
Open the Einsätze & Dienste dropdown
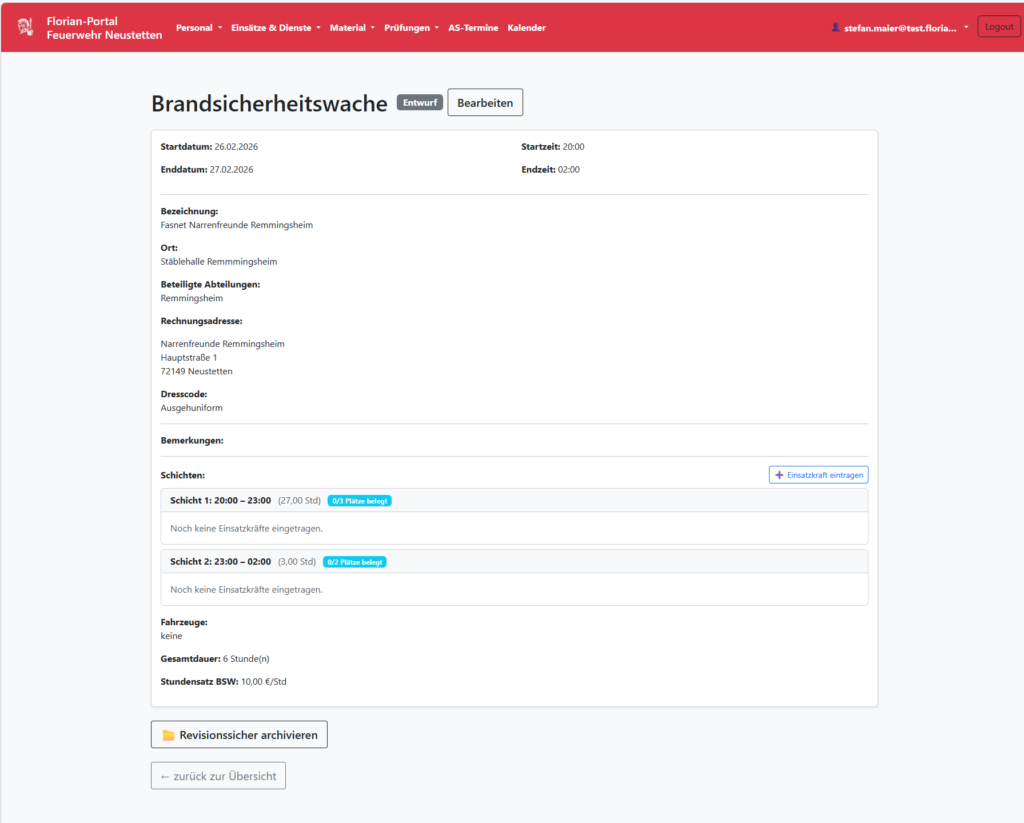click(x=275, y=28)
